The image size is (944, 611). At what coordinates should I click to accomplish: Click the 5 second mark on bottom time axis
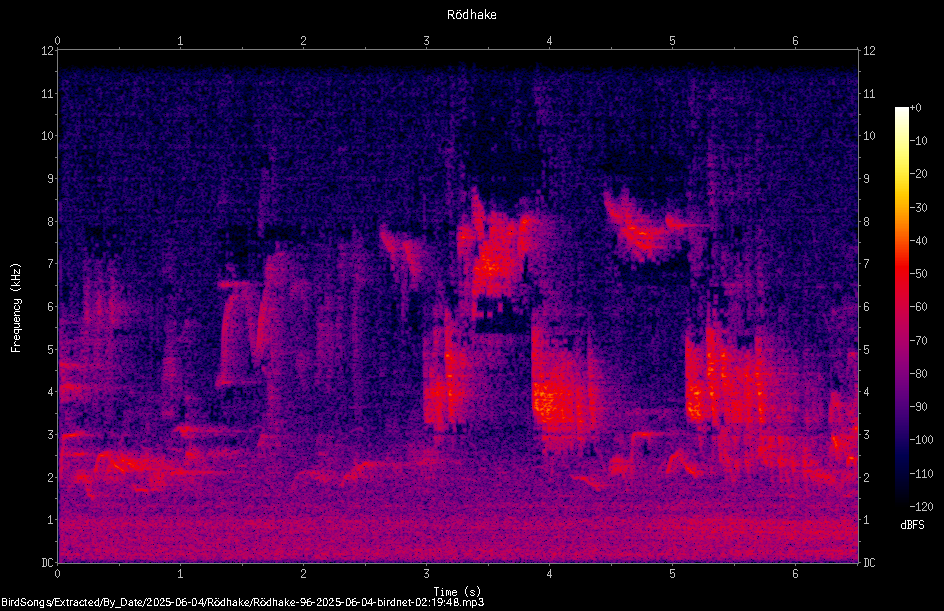point(672,574)
